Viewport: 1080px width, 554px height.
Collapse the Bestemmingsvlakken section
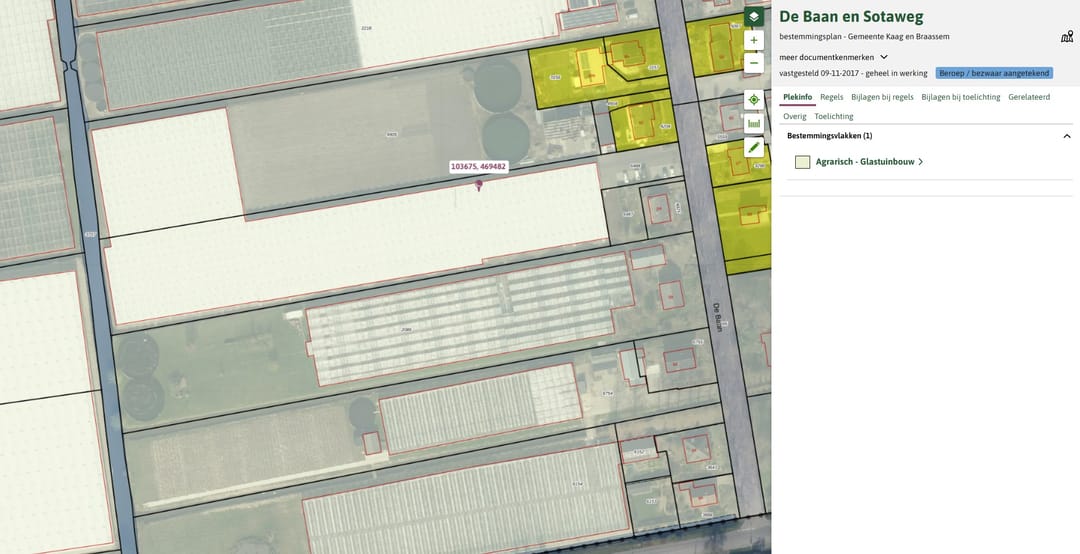click(x=1067, y=136)
